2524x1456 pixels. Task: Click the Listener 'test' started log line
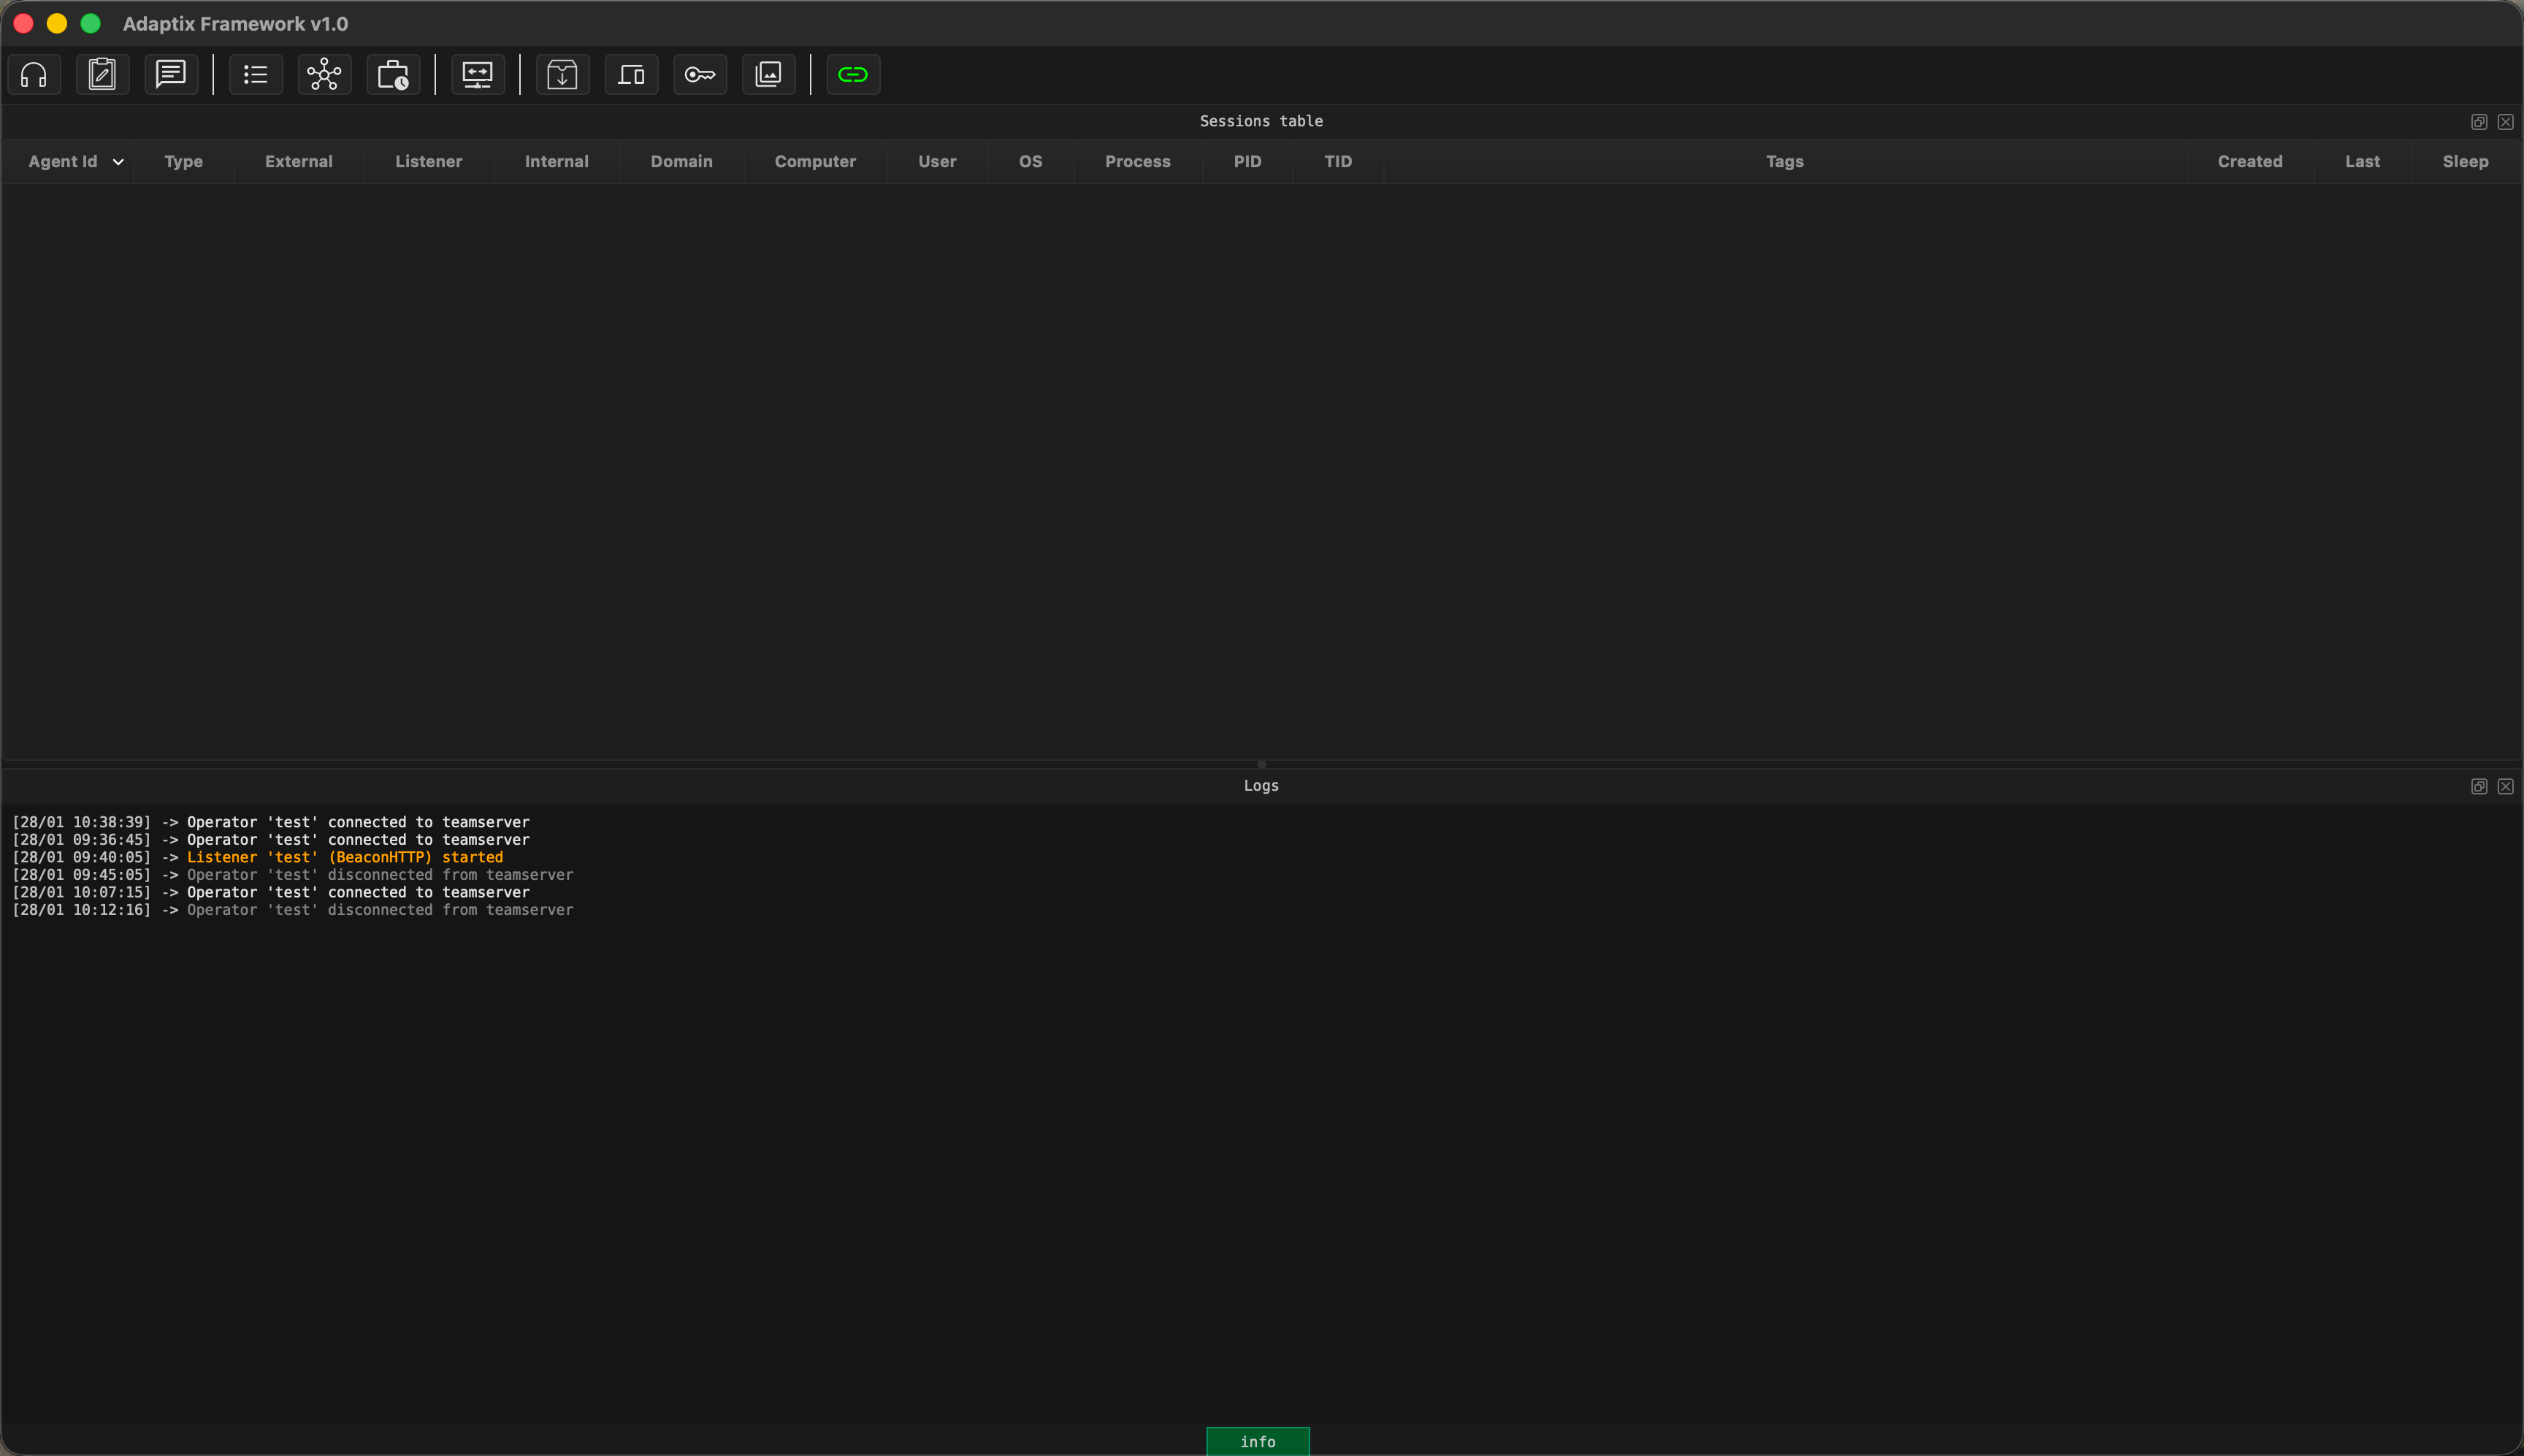click(x=345, y=857)
